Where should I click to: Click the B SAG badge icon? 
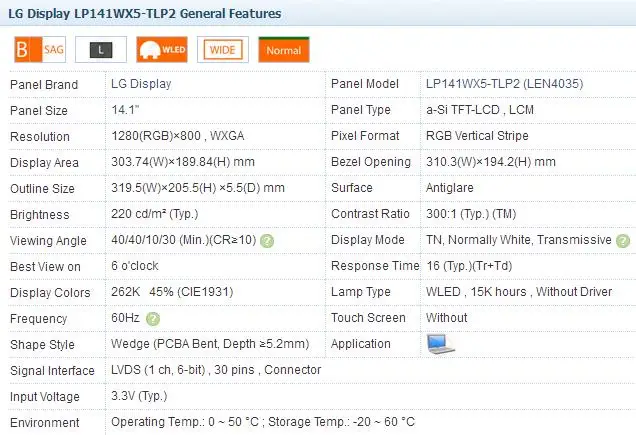[x=40, y=50]
